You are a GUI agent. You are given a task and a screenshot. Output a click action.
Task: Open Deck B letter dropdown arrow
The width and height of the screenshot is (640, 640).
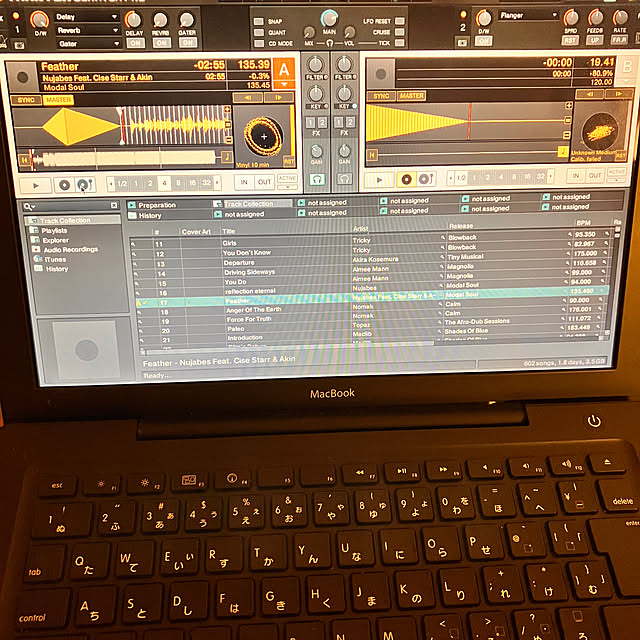(x=628, y=81)
